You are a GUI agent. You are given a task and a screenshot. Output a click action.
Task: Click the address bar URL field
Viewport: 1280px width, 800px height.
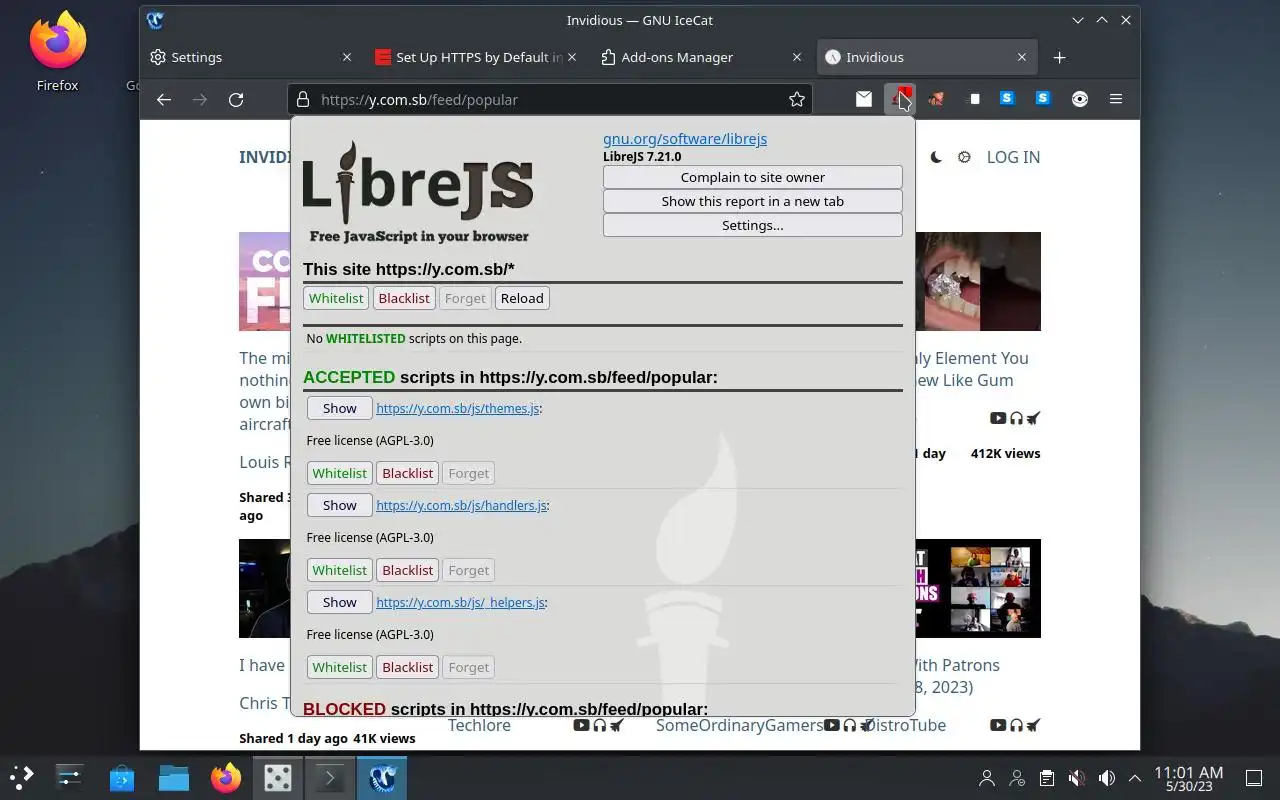pos(550,99)
